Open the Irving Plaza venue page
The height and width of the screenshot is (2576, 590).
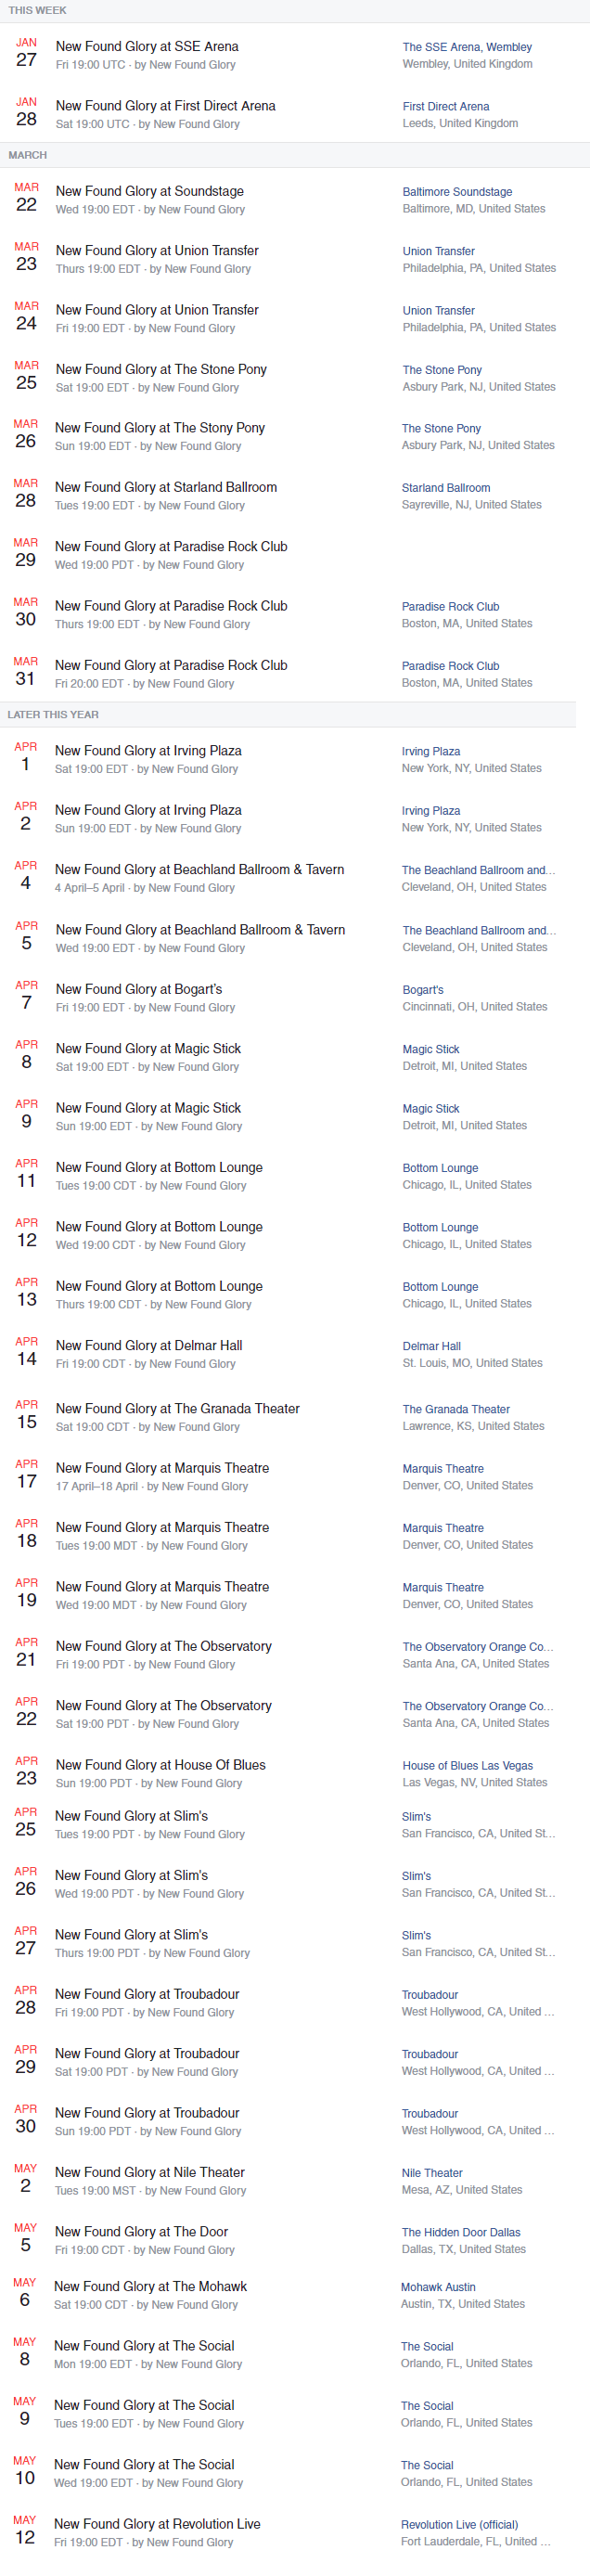431,750
